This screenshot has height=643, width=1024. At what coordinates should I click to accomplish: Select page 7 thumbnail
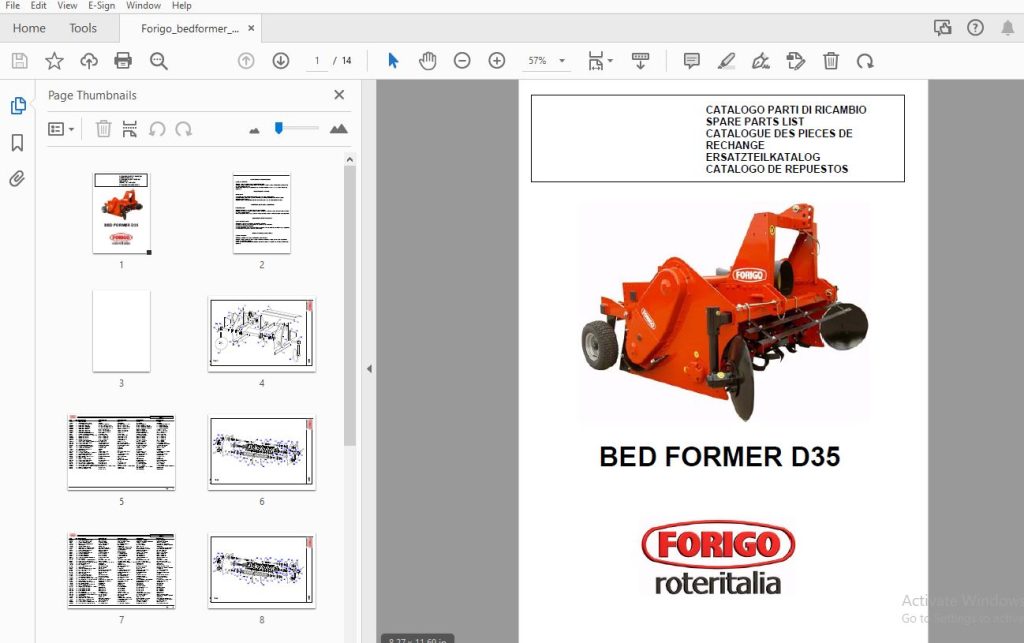point(121,571)
